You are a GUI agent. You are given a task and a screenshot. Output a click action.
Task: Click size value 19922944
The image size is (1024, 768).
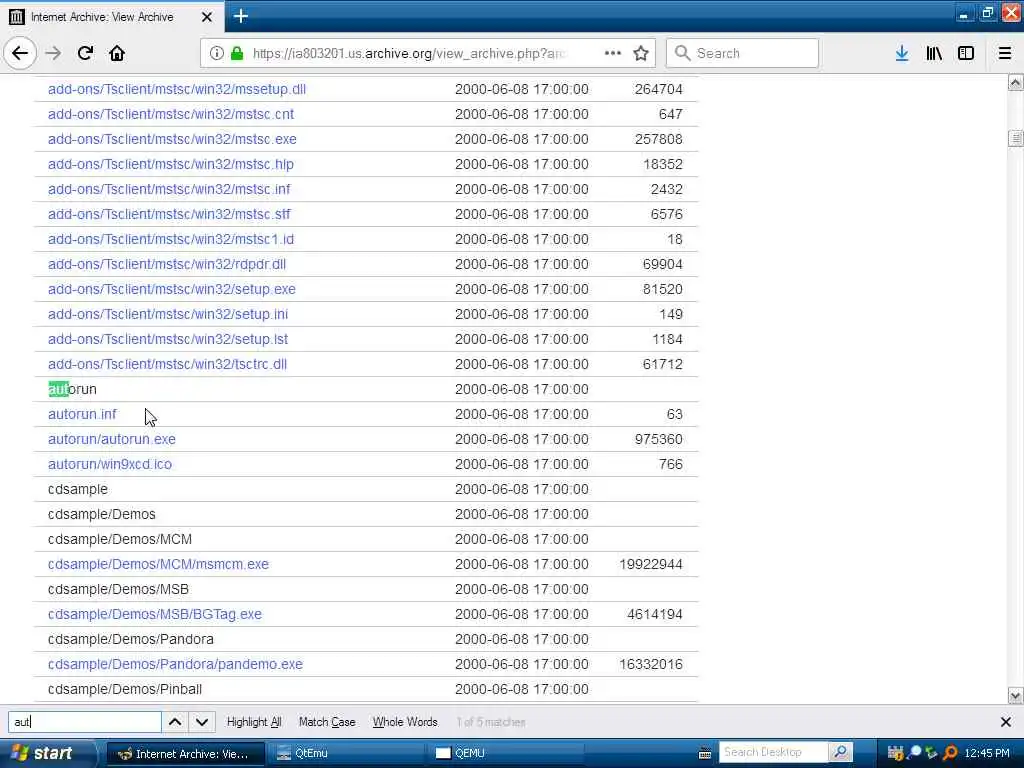click(650, 564)
